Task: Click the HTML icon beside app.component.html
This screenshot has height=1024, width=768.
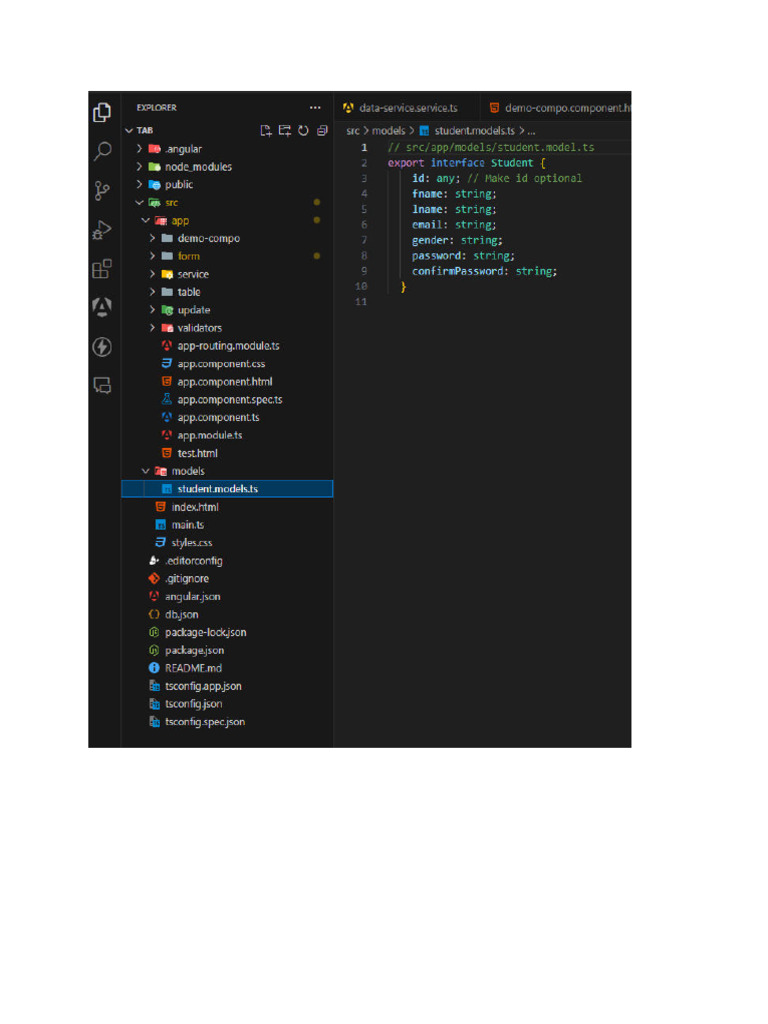Action: pyautogui.click(x=167, y=381)
